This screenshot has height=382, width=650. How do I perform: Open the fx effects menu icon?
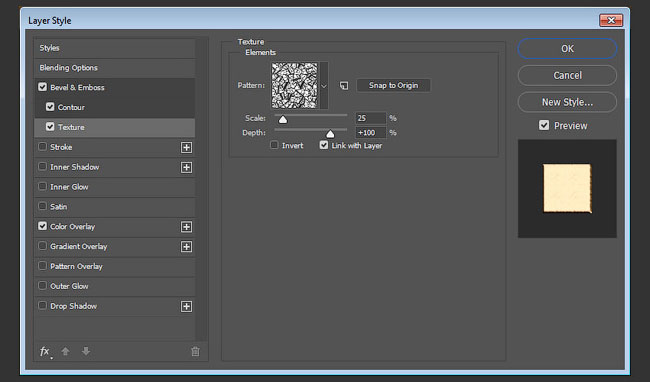46,352
